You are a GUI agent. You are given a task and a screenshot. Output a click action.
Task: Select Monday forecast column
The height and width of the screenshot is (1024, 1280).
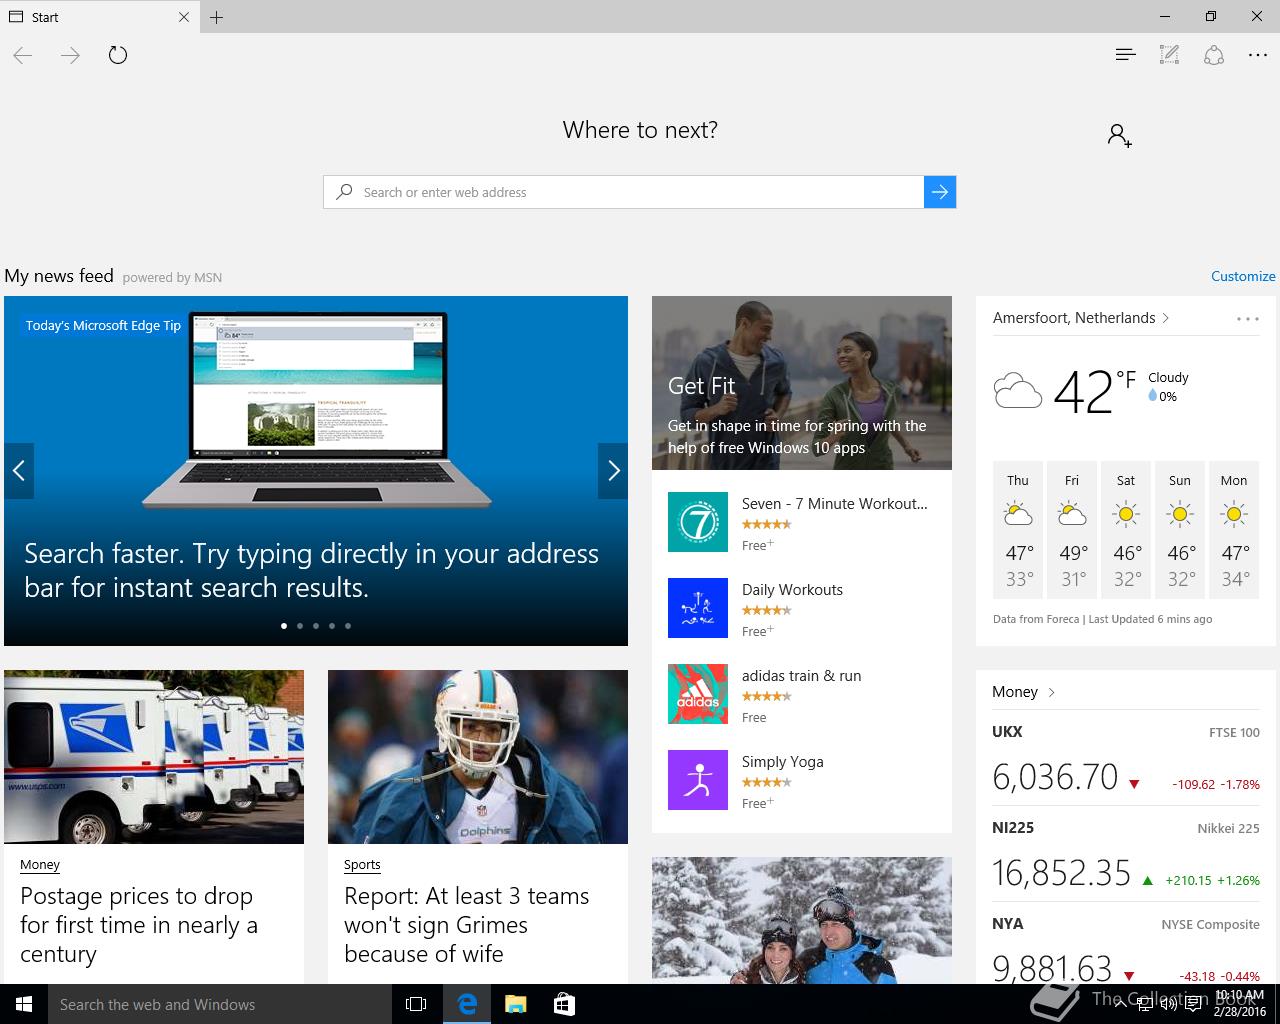[x=1234, y=531]
